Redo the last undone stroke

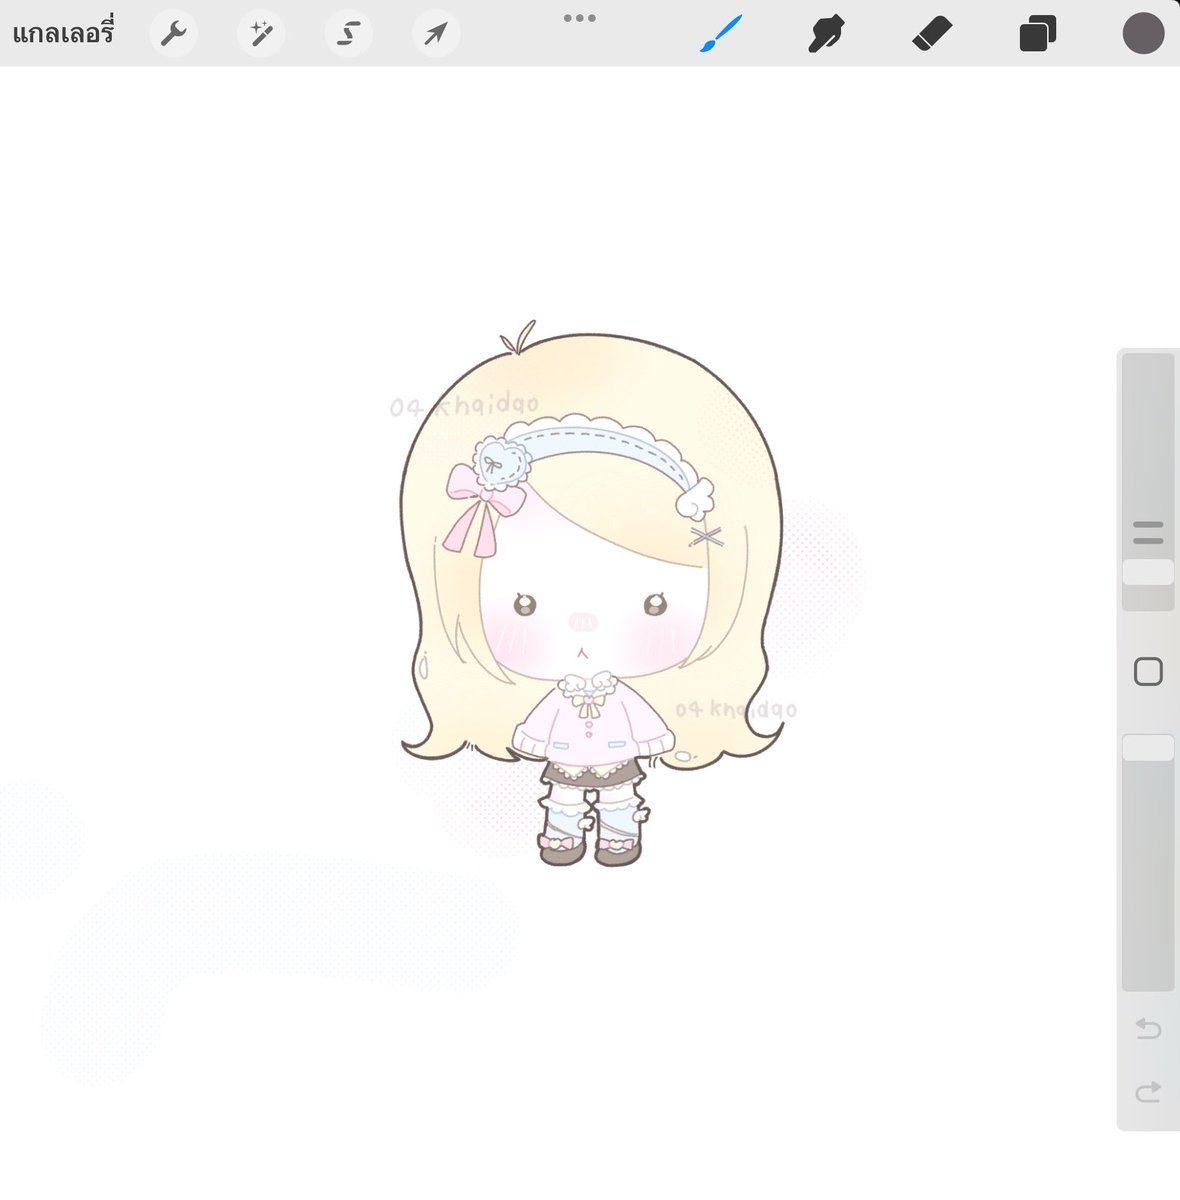pyautogui.click(x=1148, y=1091)
